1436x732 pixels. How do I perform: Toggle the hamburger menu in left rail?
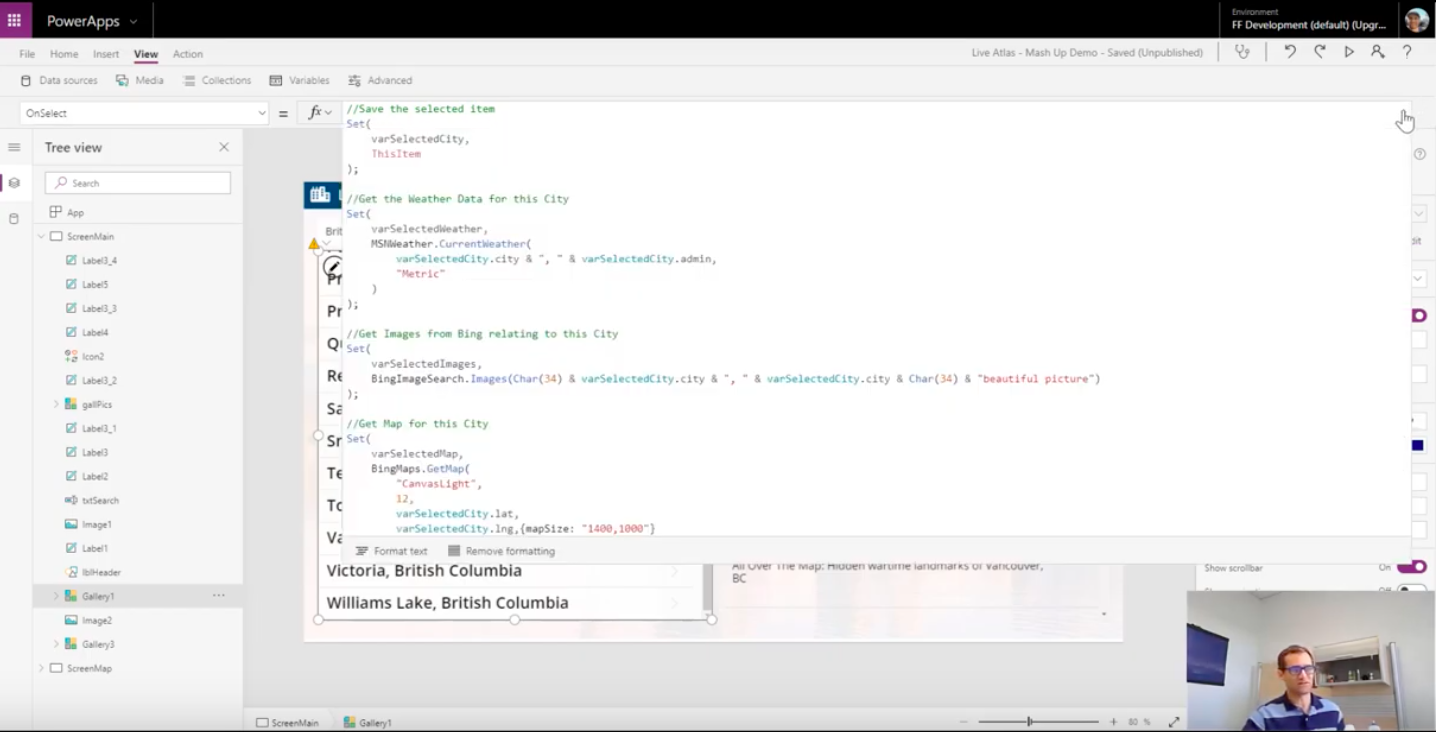(14, 147)
